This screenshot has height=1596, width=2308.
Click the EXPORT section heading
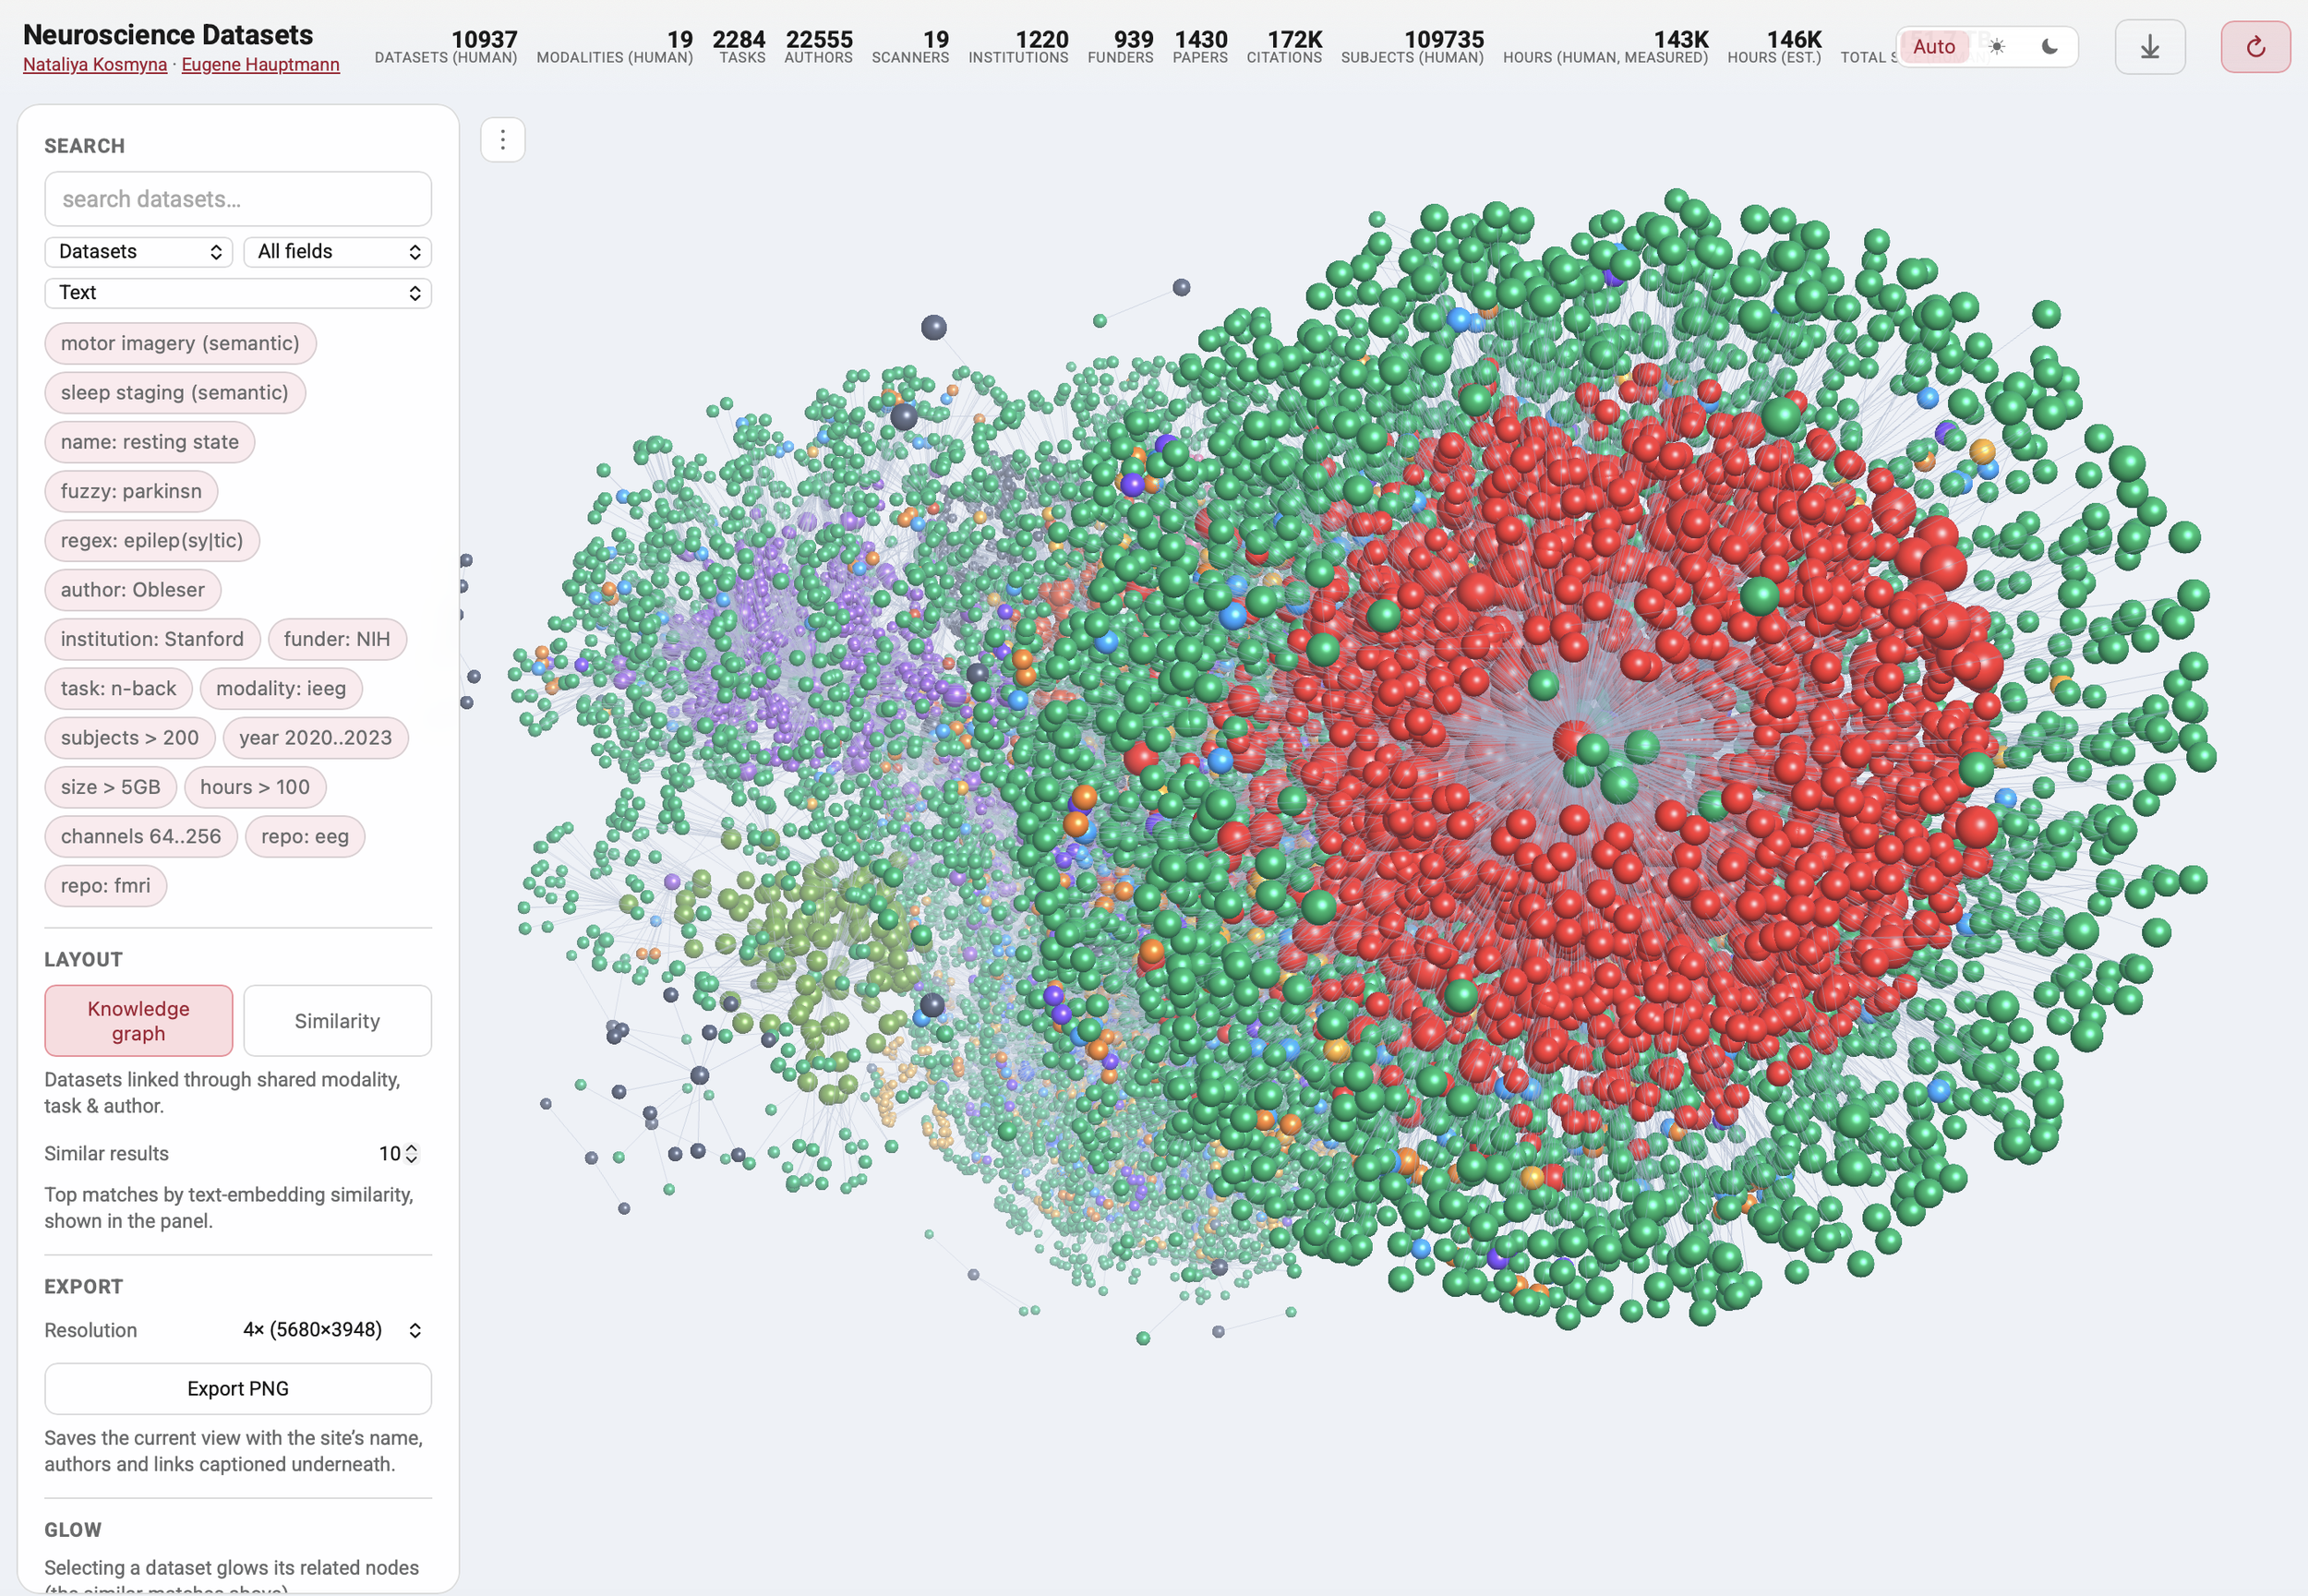[84, 1287]
